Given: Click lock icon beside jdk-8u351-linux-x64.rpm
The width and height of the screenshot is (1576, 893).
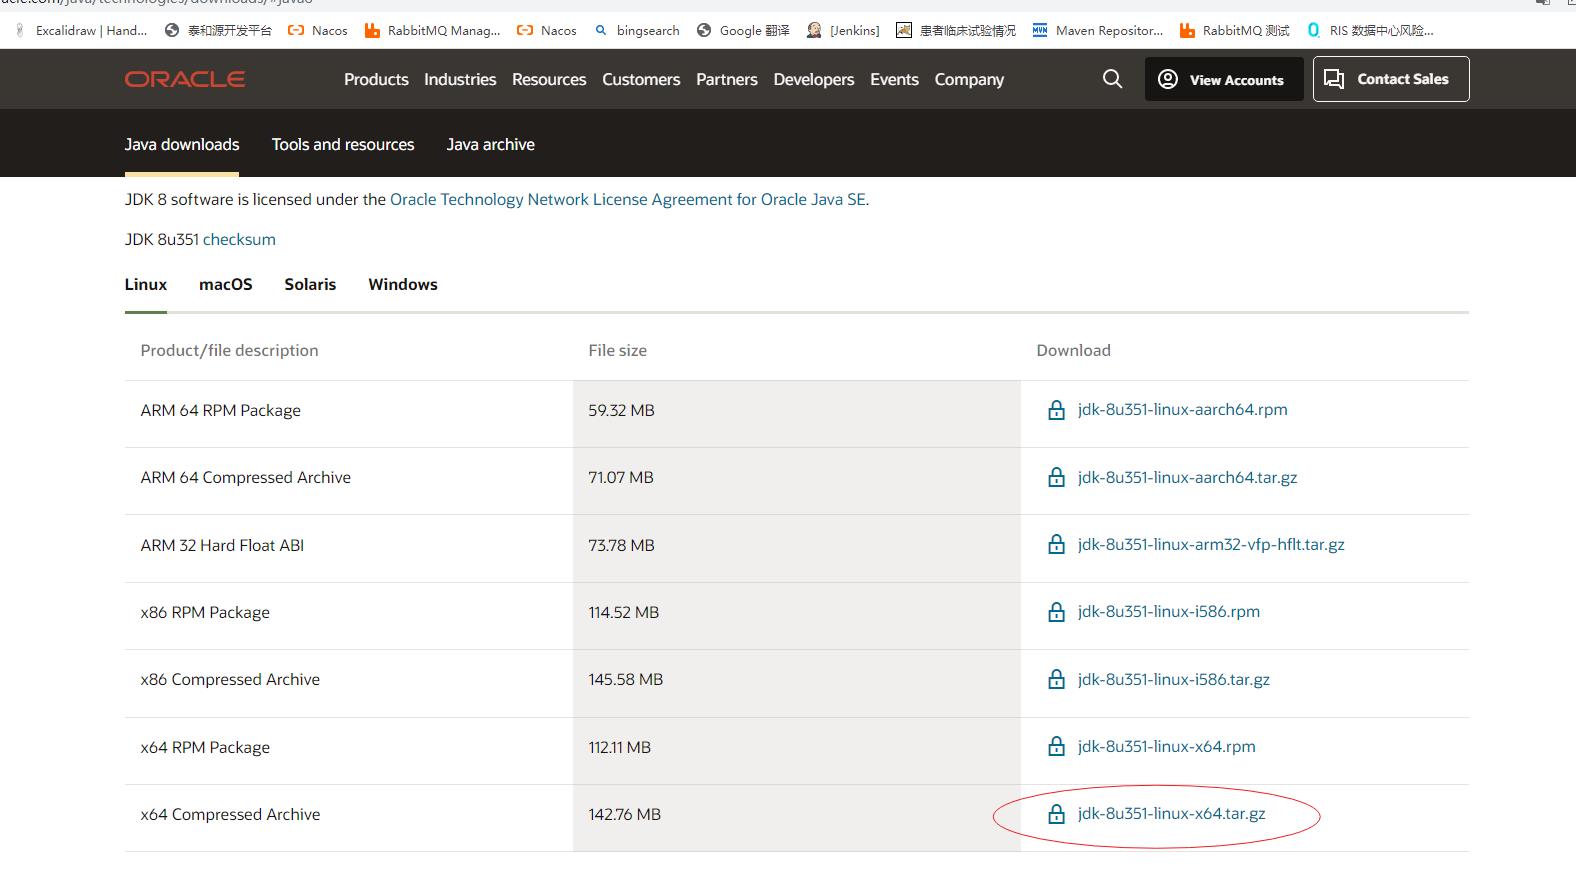Looking at the screenshot, I should coord(1056,747).
